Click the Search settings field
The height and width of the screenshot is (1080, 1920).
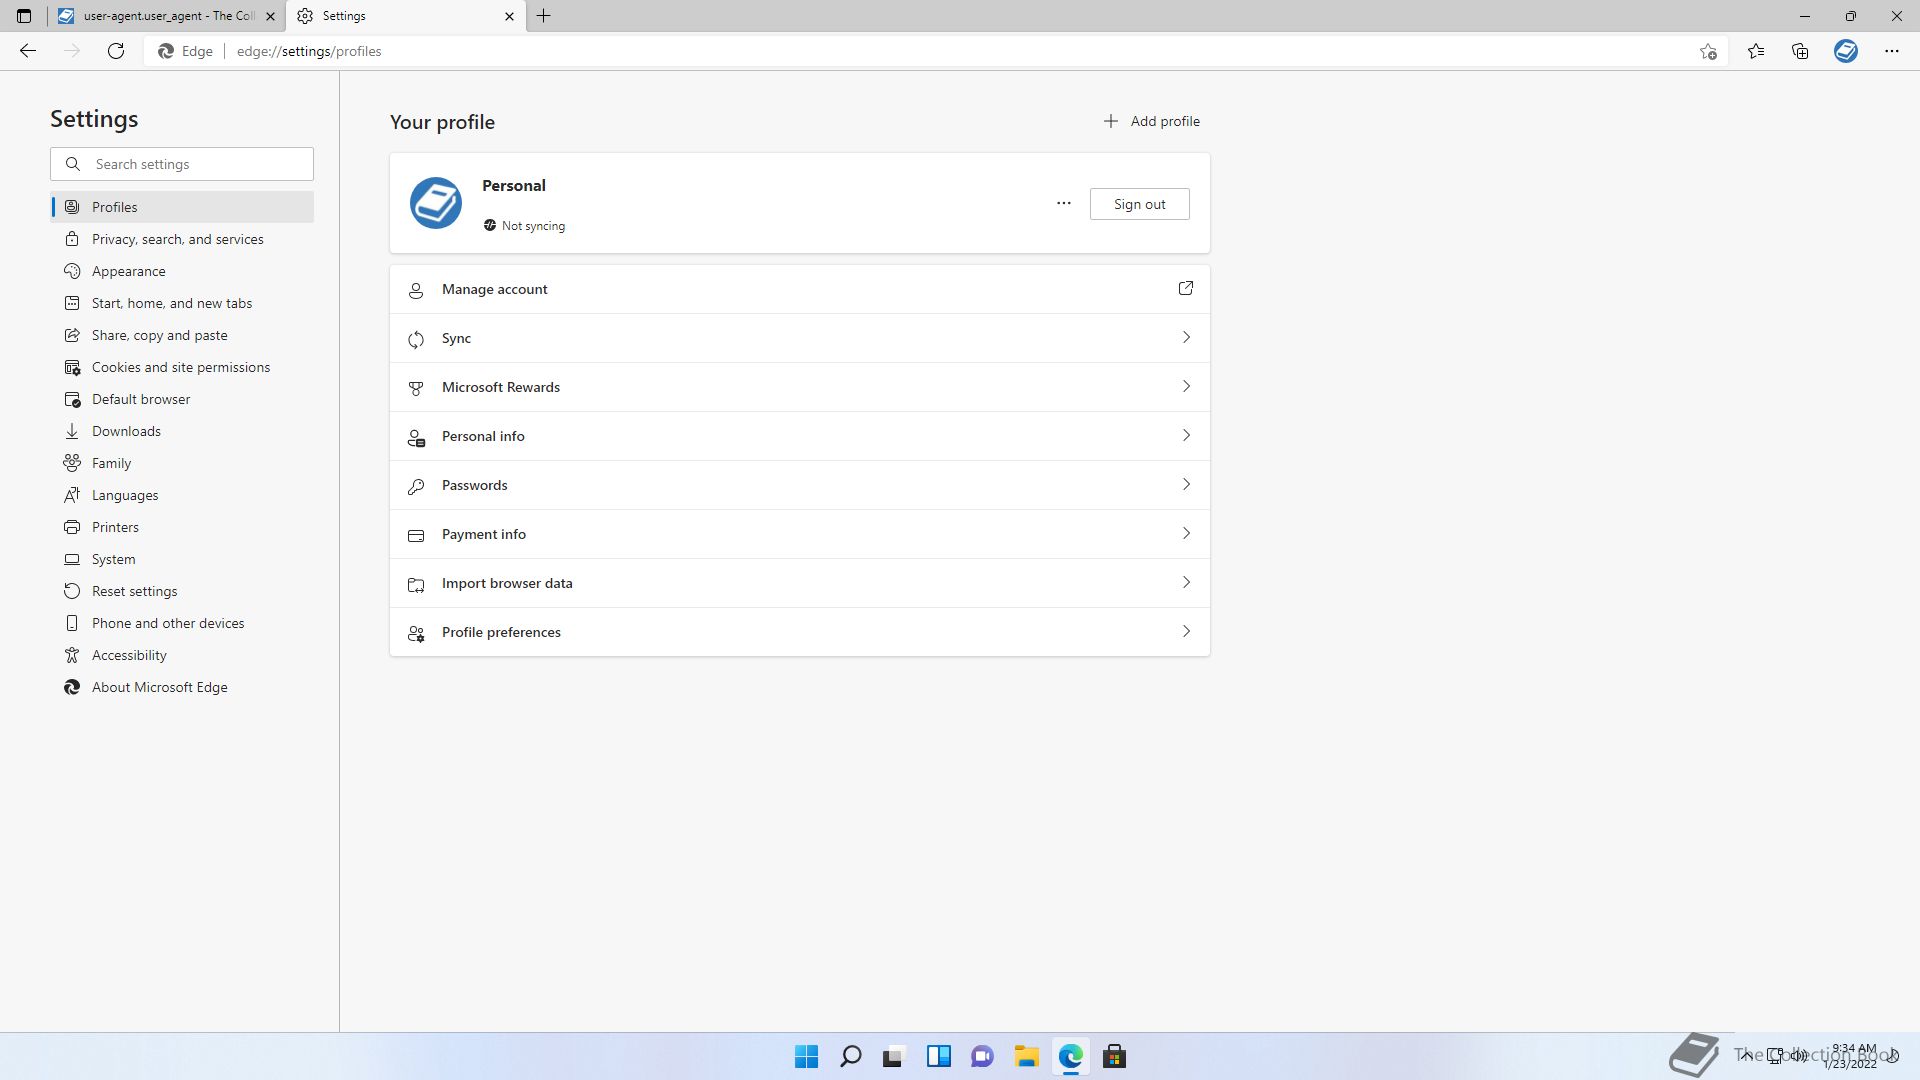tap(182, 164)
